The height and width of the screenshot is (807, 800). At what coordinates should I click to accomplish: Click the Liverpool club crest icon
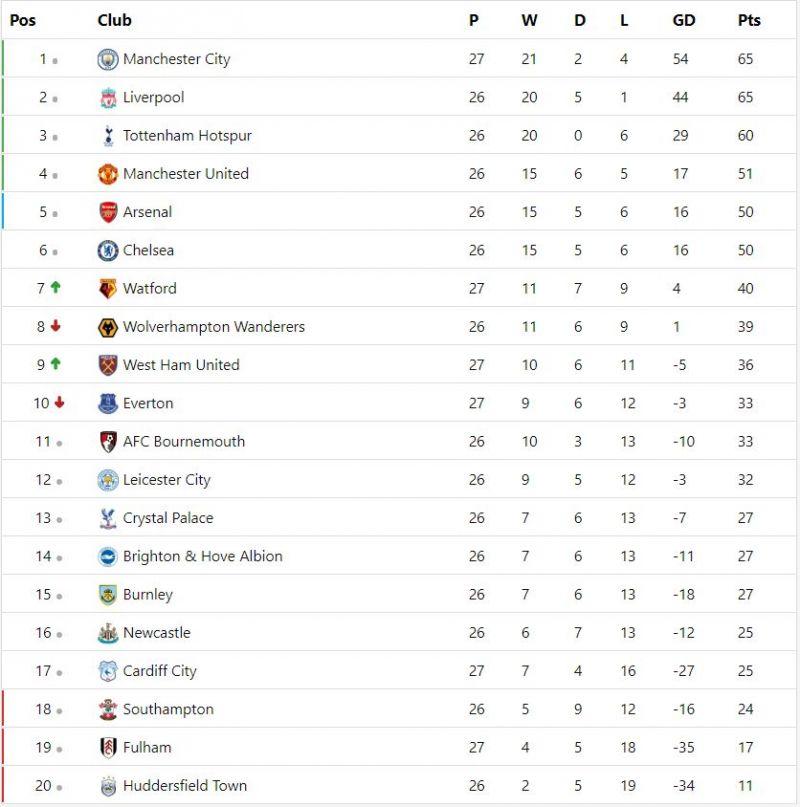pos(108,98)
